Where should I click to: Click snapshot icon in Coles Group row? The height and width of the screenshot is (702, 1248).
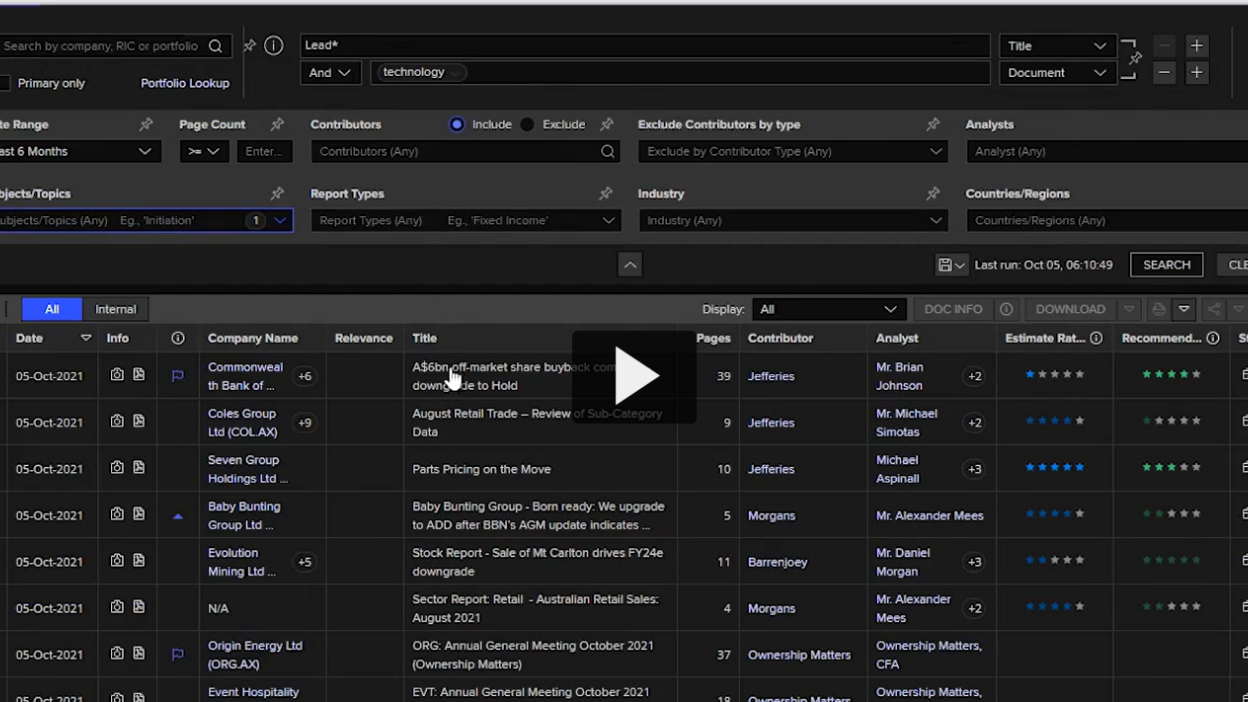click(x=117, y=422)
